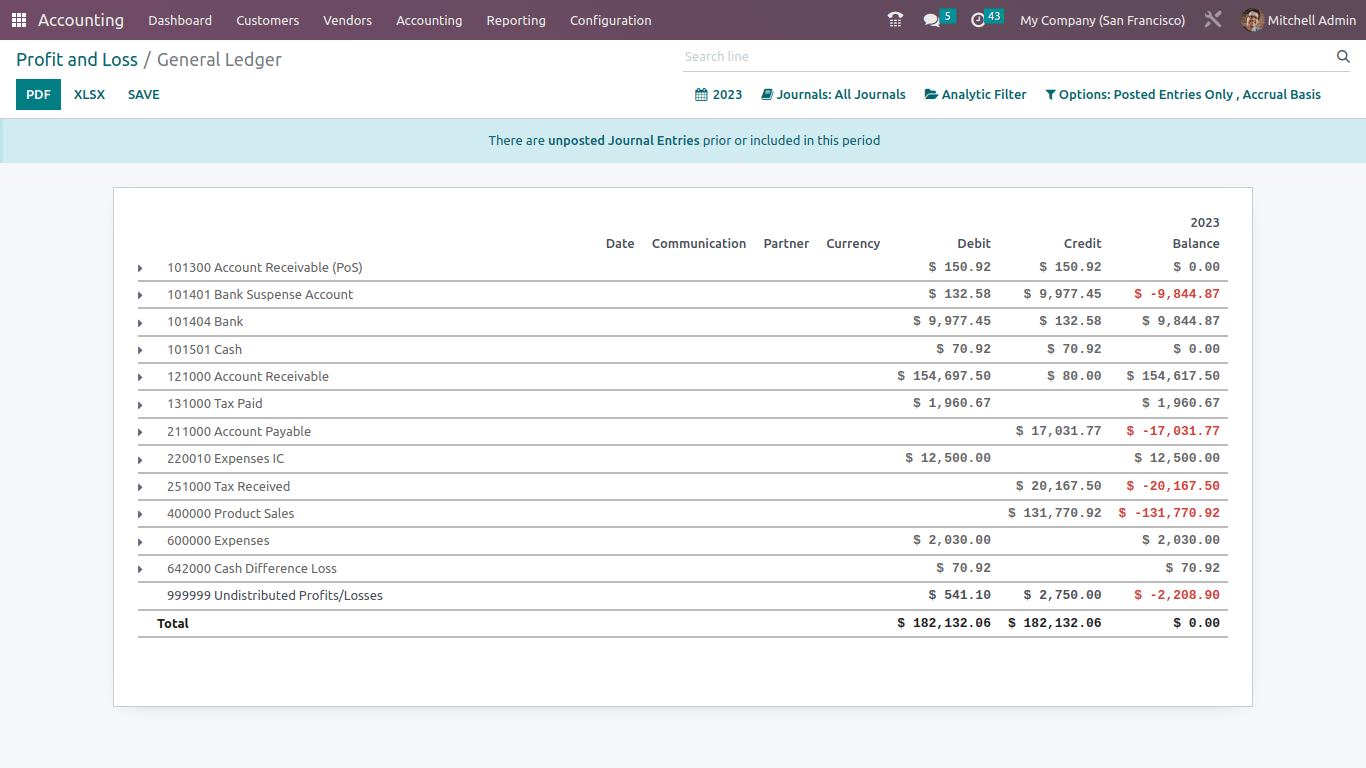Image resolution: width=1366 pixels, height=768 pixels.
Task: Click the Accounting app title
Action: (x=81, y=20)
